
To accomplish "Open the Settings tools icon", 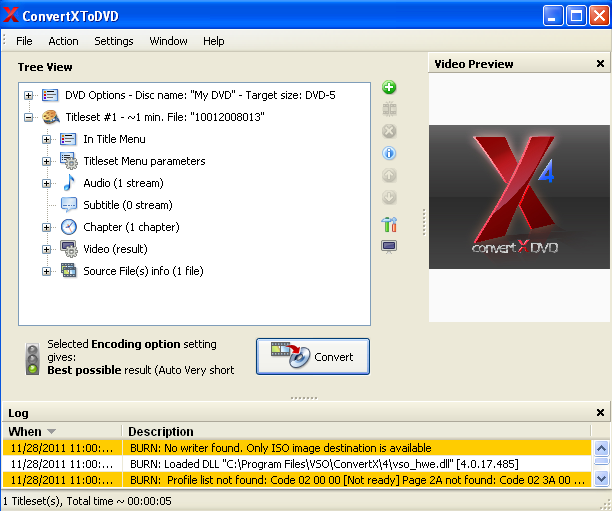I will [x=389, y=224].
